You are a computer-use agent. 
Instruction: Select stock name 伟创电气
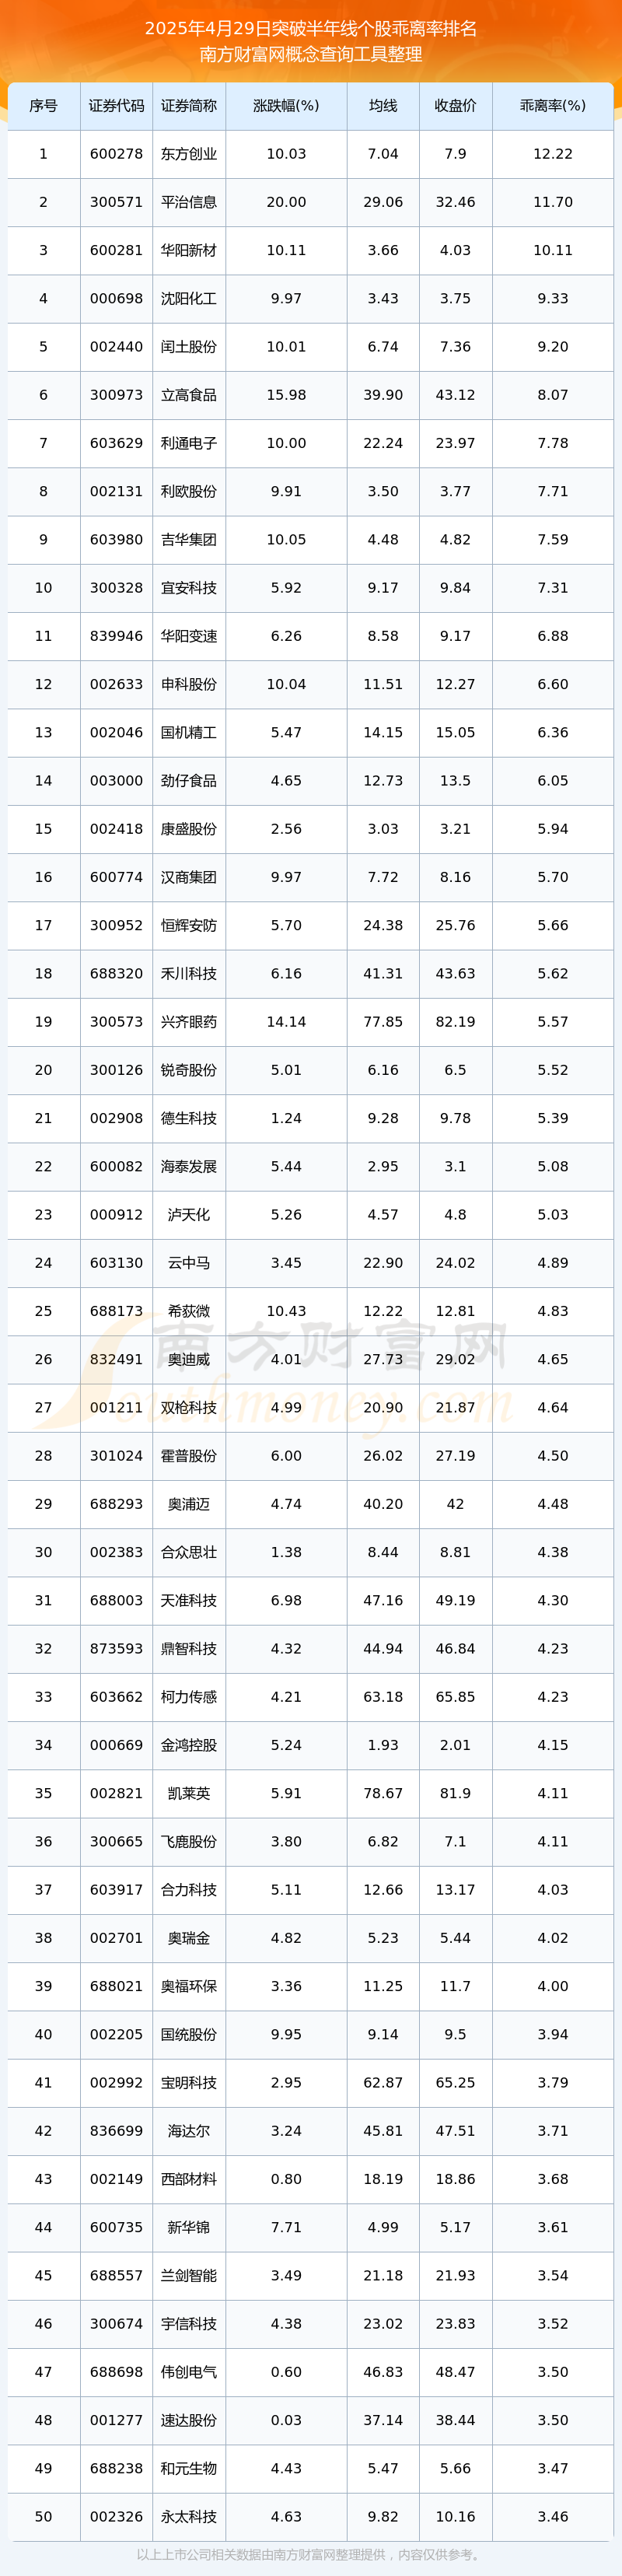[x=189, y=2372]
